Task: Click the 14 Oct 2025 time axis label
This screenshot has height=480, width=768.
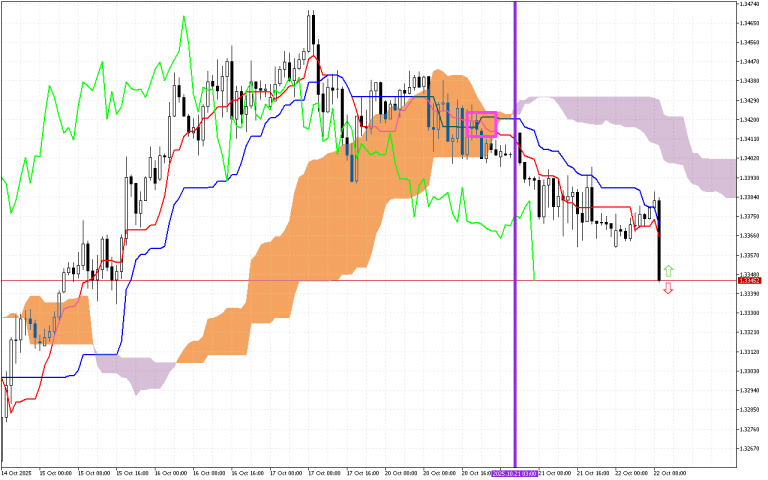Action: pyautogui.click(x=17, y=473)
